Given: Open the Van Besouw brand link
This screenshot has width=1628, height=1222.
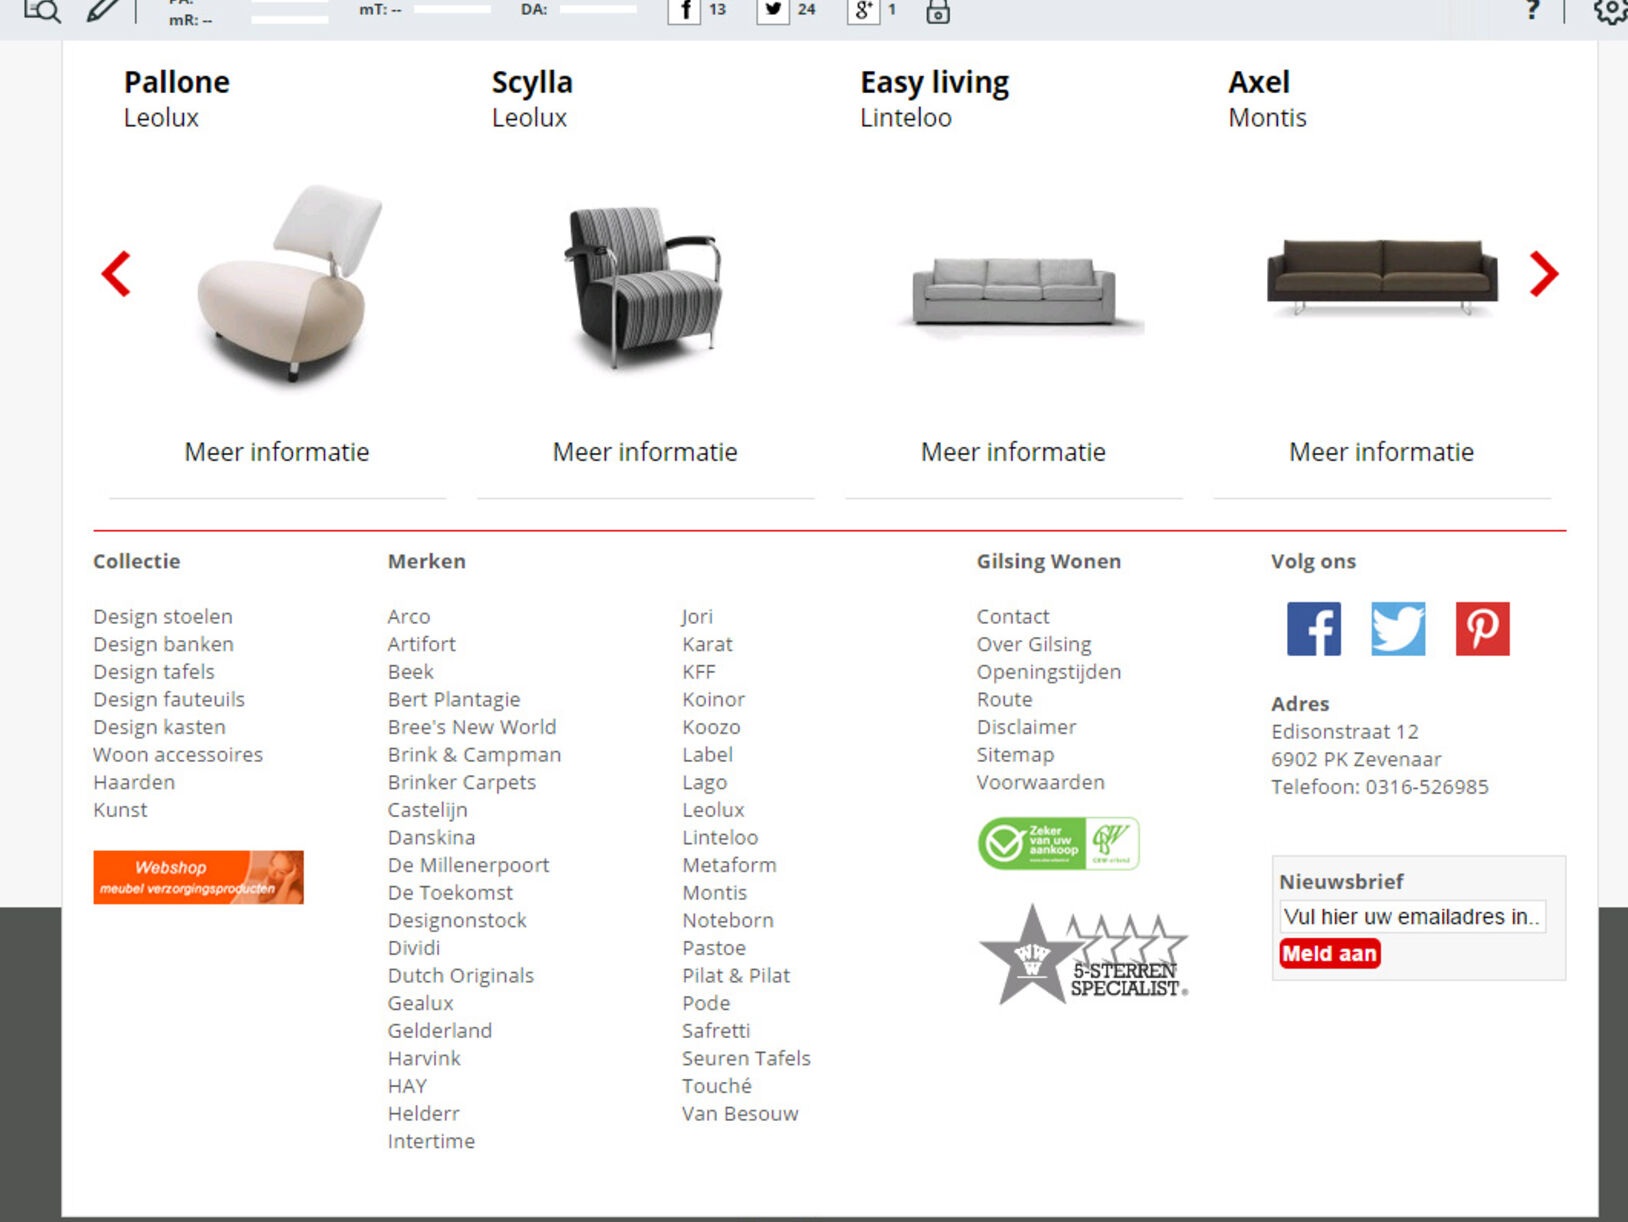Looking at the screenshot, I should 740,1113.
